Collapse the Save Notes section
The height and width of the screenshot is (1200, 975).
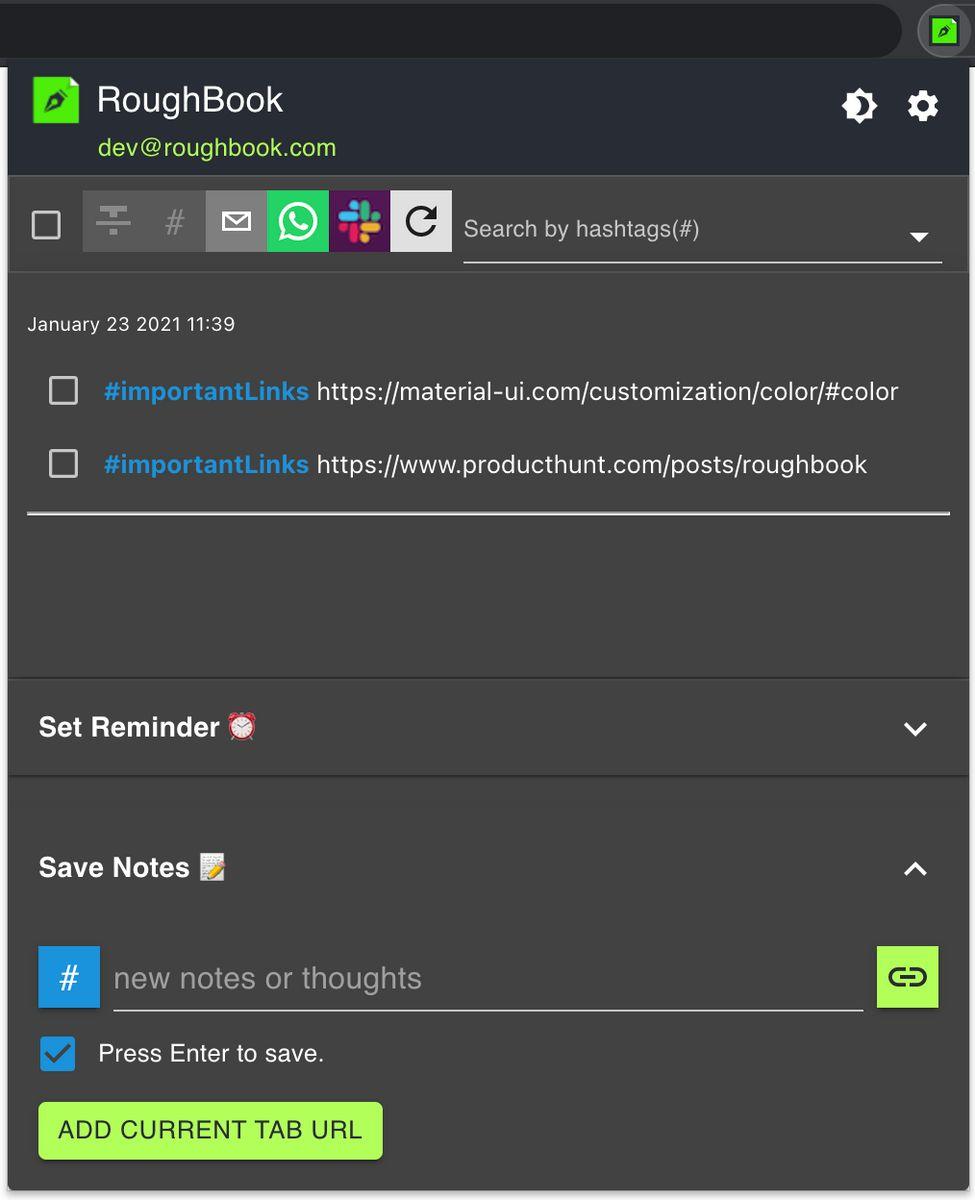click(x=915, y=869)
